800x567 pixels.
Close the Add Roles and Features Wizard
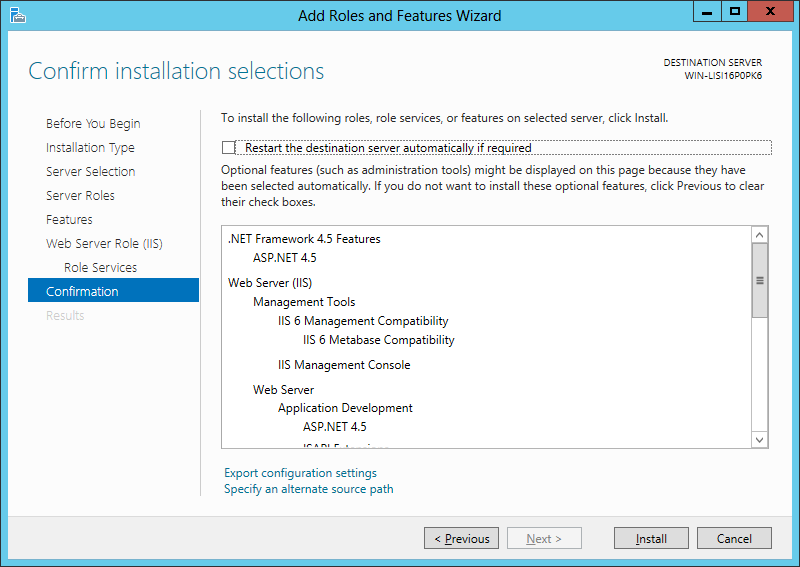771,11
